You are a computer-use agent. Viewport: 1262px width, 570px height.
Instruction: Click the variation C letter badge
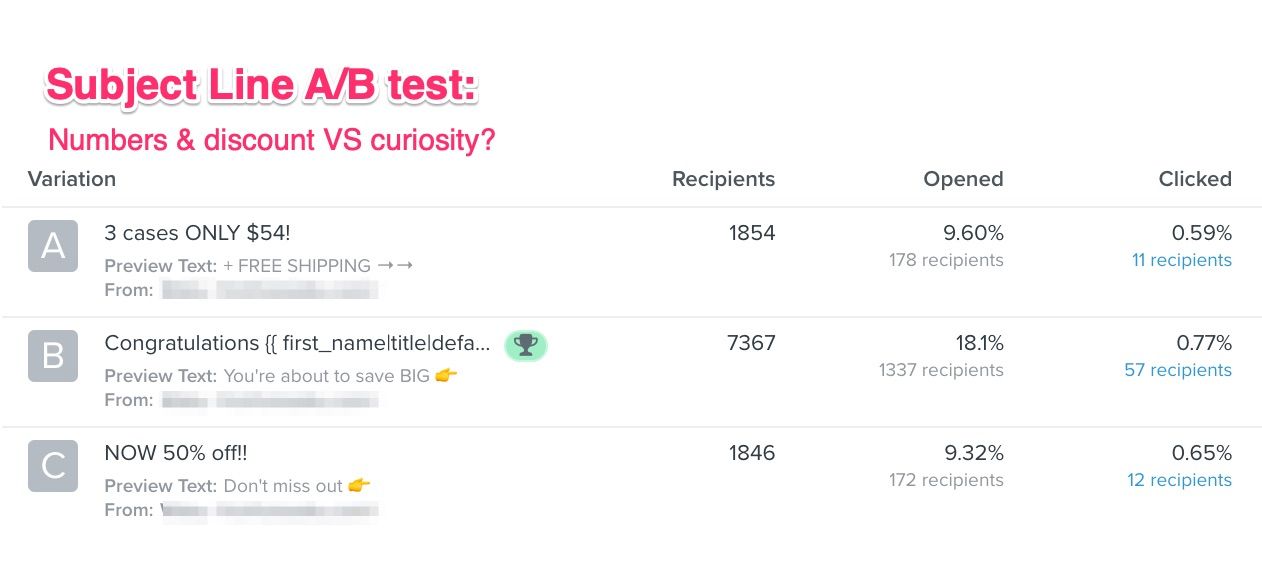[53, 467]
